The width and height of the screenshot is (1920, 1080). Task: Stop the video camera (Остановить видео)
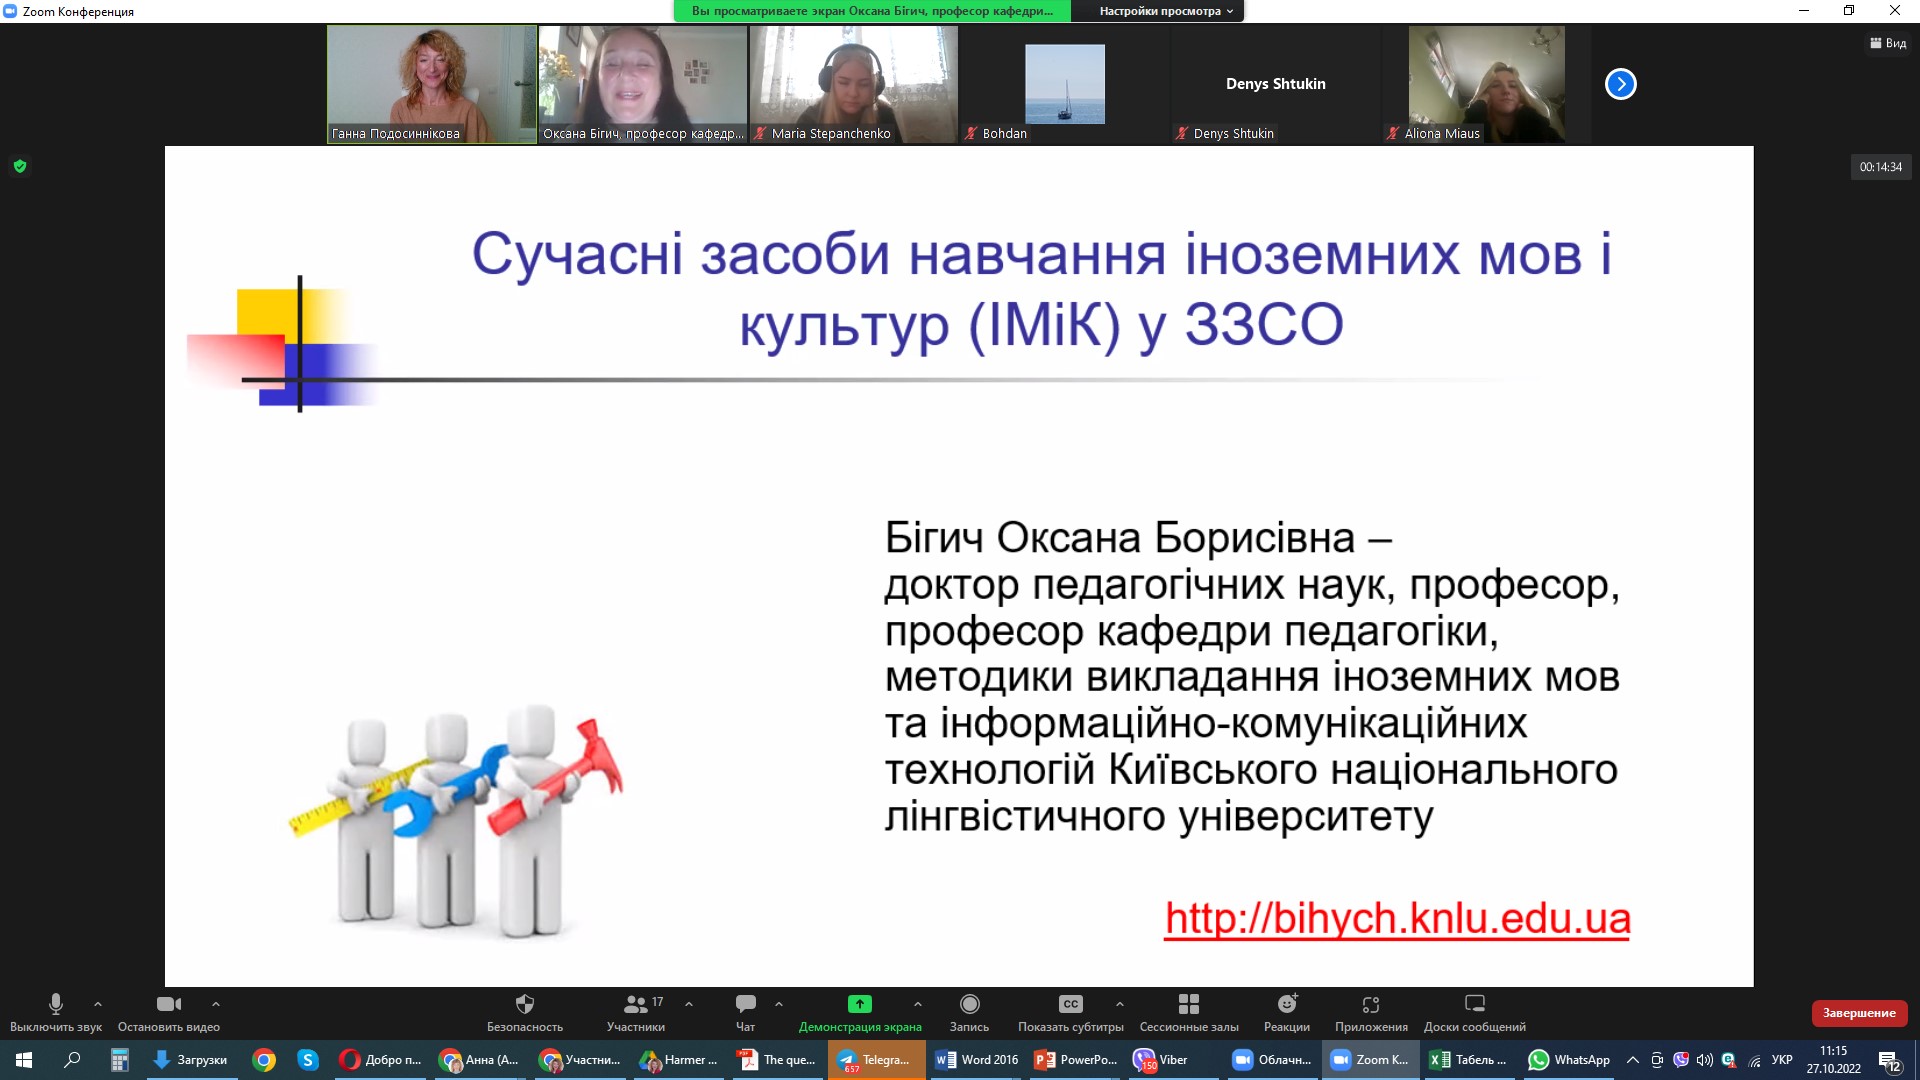pos(168,1004)
